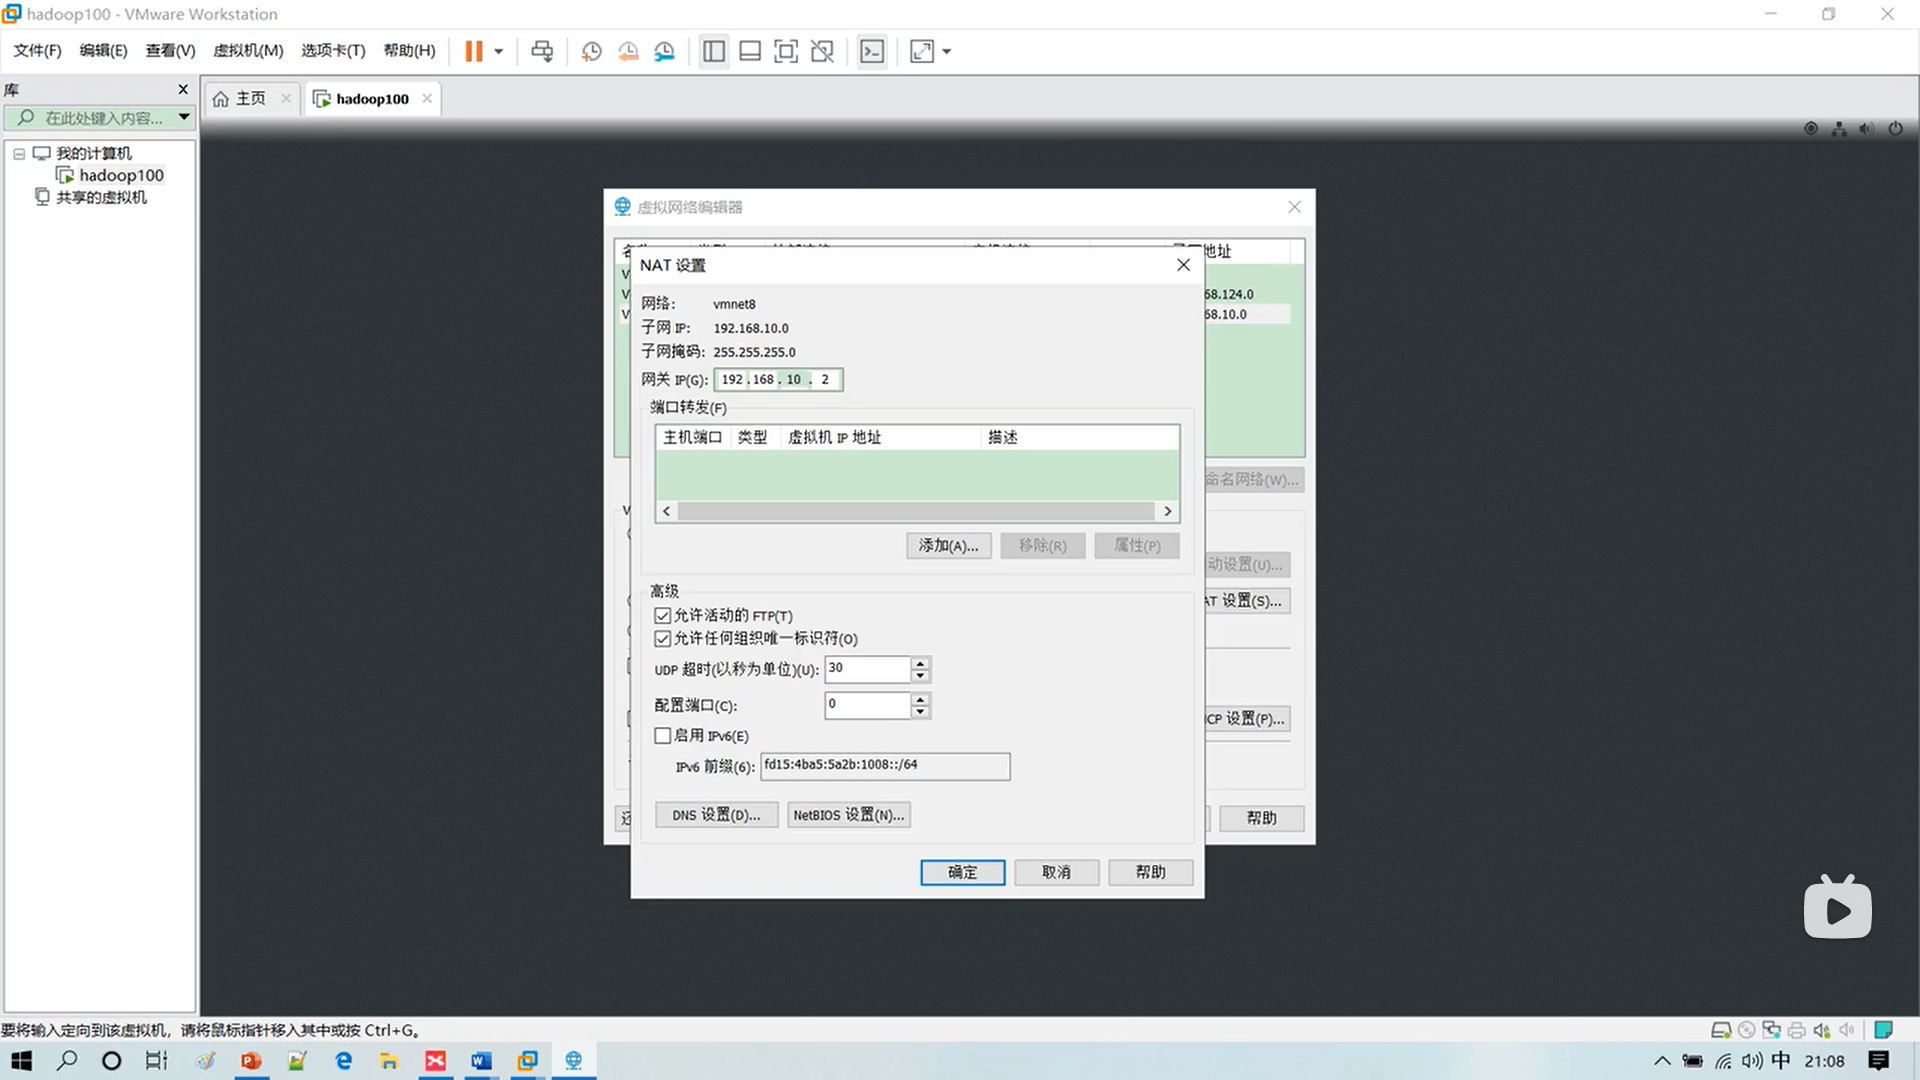Click the orange pause VM toolbar icon
The height and width of the screenshot is (1080, 1920).
click(474, 51)
